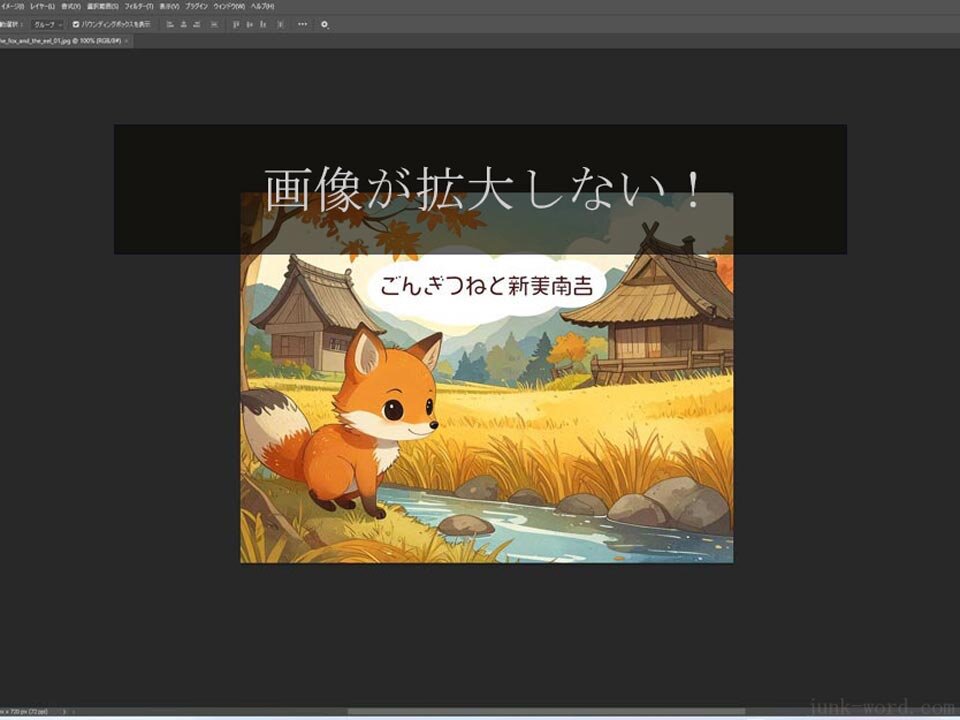
Task: Open the ウィンドウ(W) menu
Action: point(229,6)
